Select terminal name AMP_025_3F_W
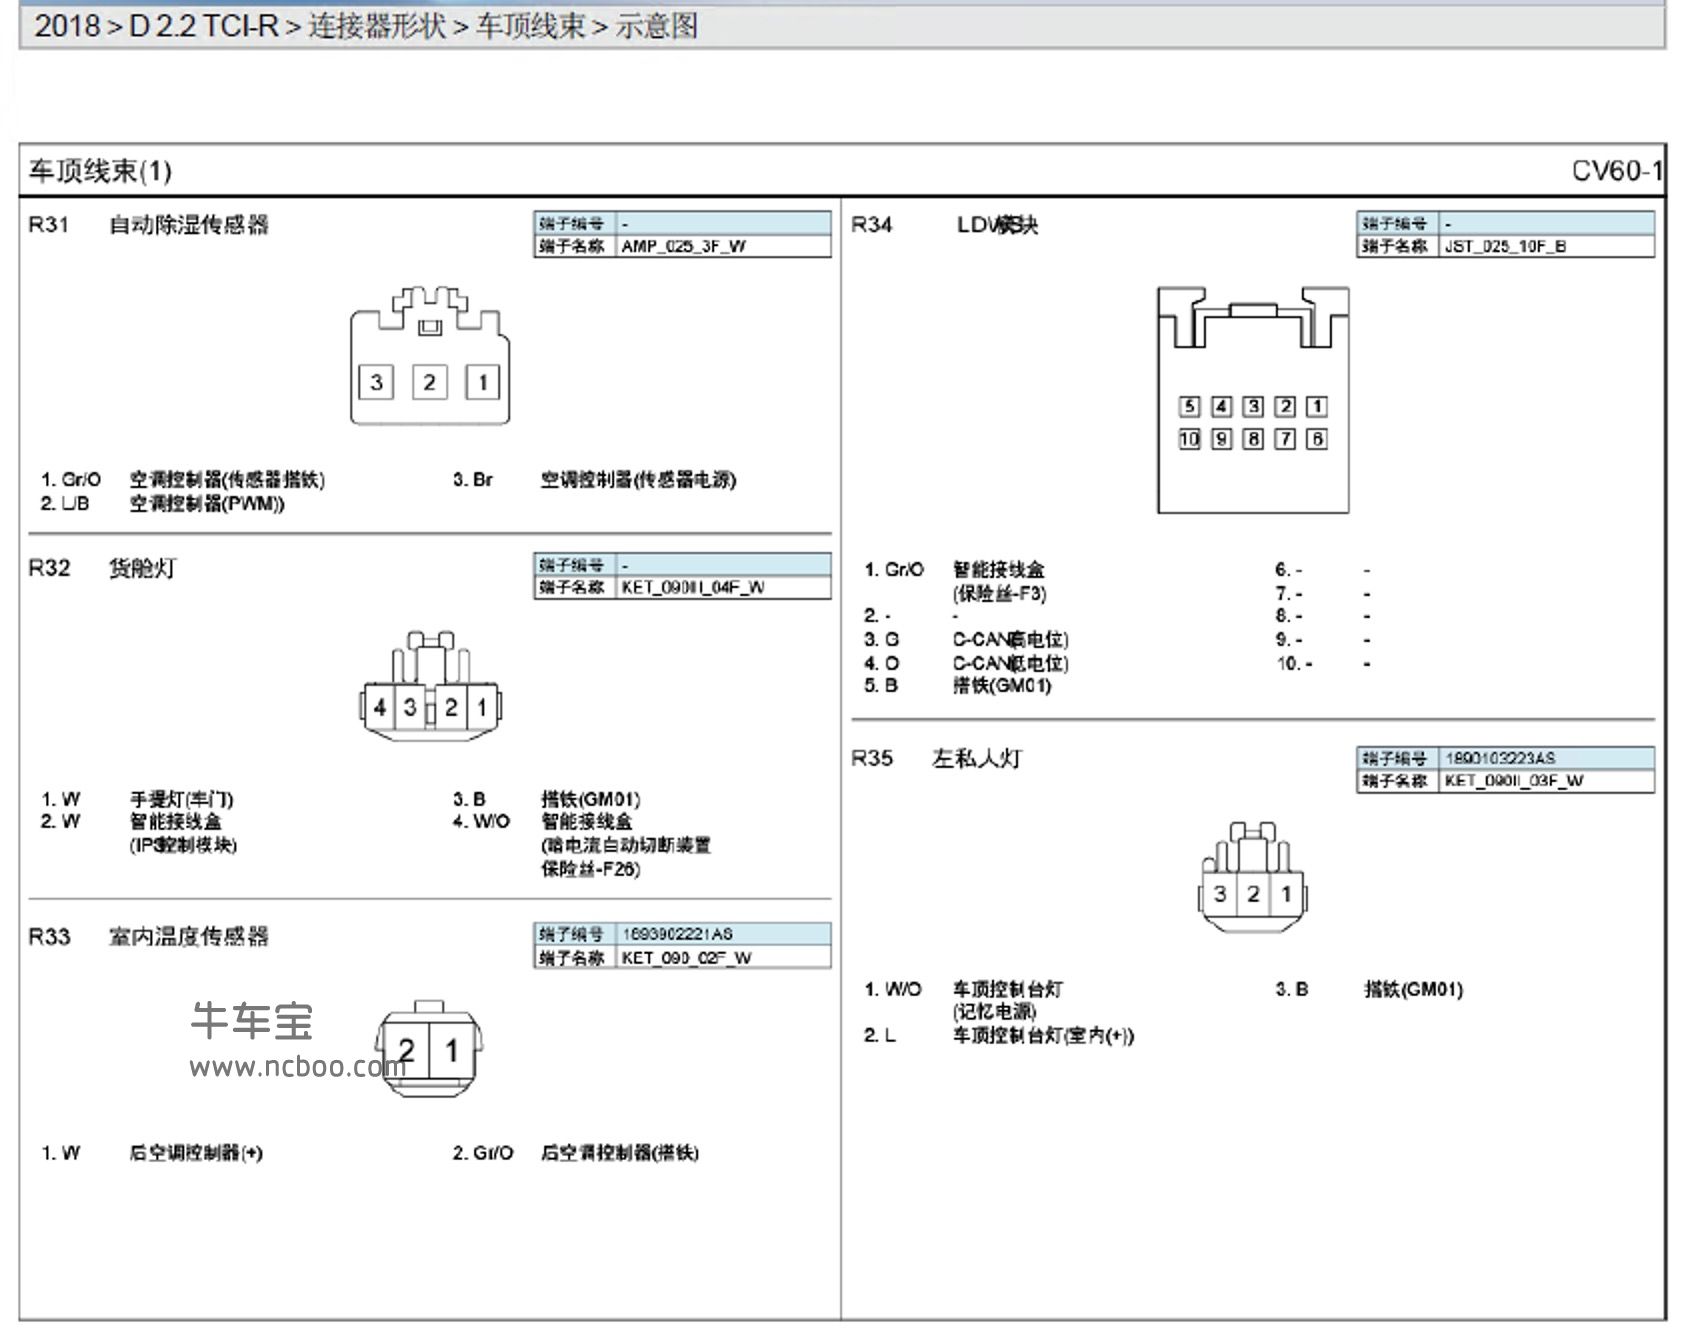 click(684, 246)
